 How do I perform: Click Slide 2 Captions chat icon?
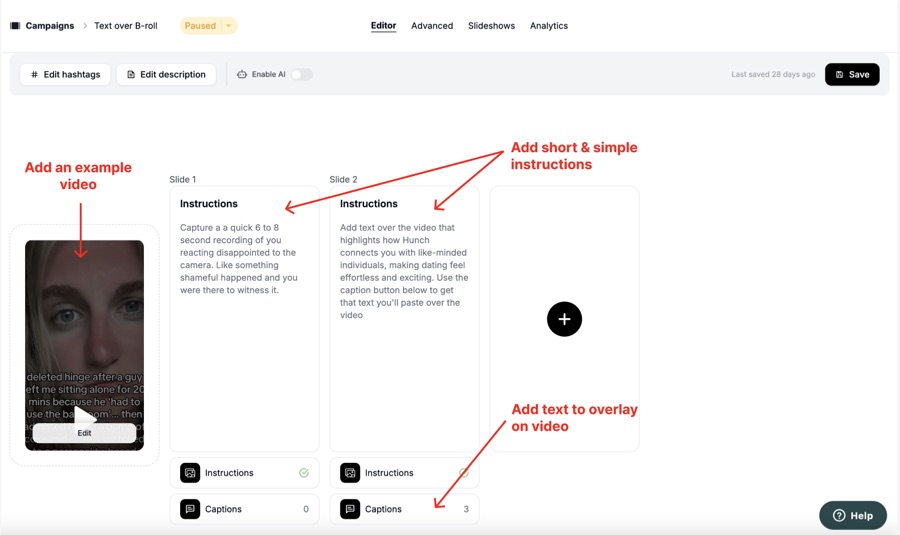tap(350, 509)
